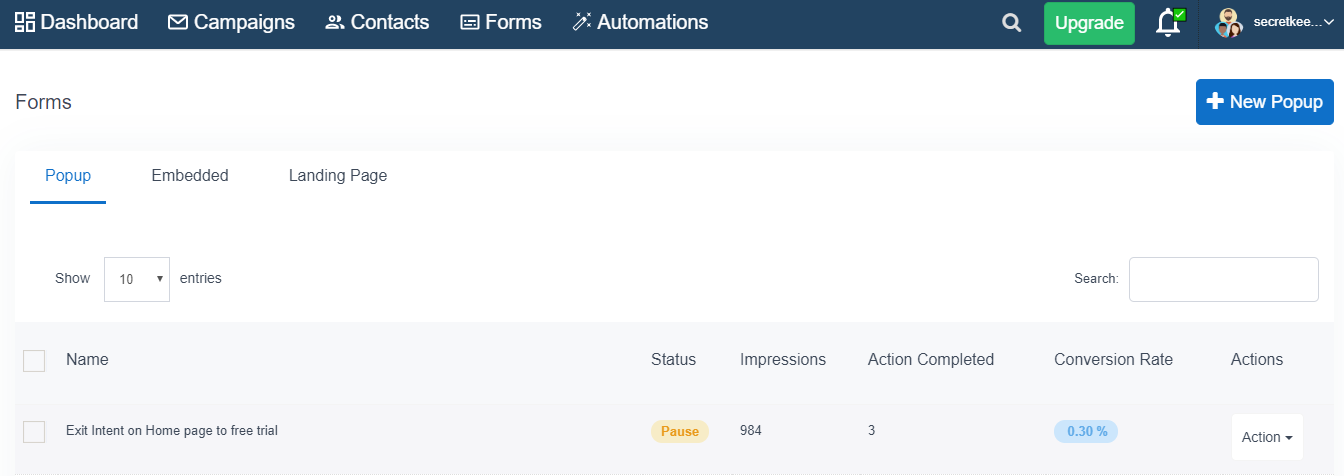Click the Contacts people icon
The width and height of the screenshot is (1344, 476).
pos(335,22)
